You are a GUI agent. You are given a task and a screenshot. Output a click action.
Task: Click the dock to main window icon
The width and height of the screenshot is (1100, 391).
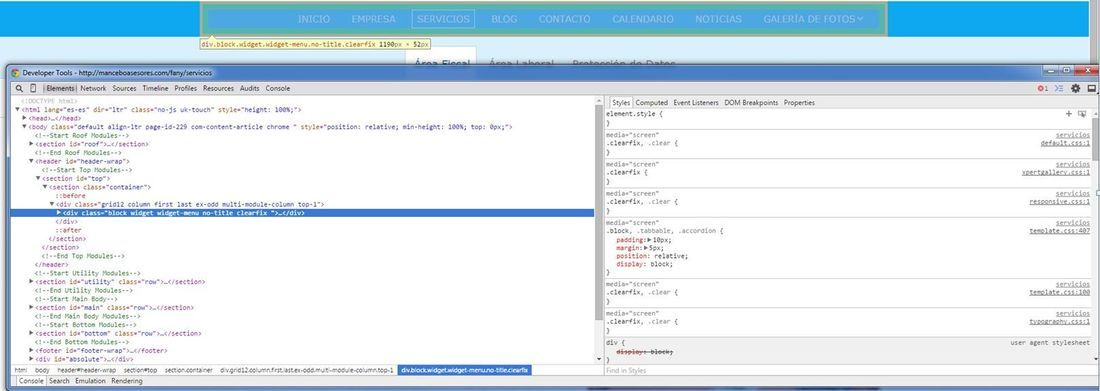[x=1092, y=88]
